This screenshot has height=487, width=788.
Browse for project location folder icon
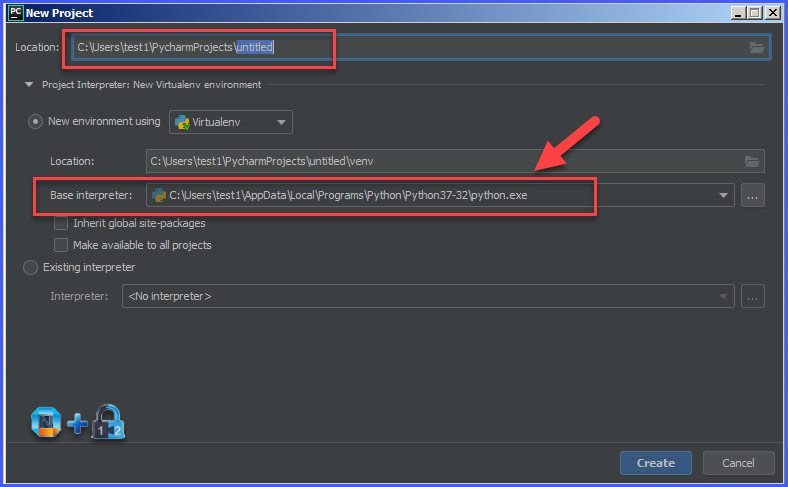757,48
